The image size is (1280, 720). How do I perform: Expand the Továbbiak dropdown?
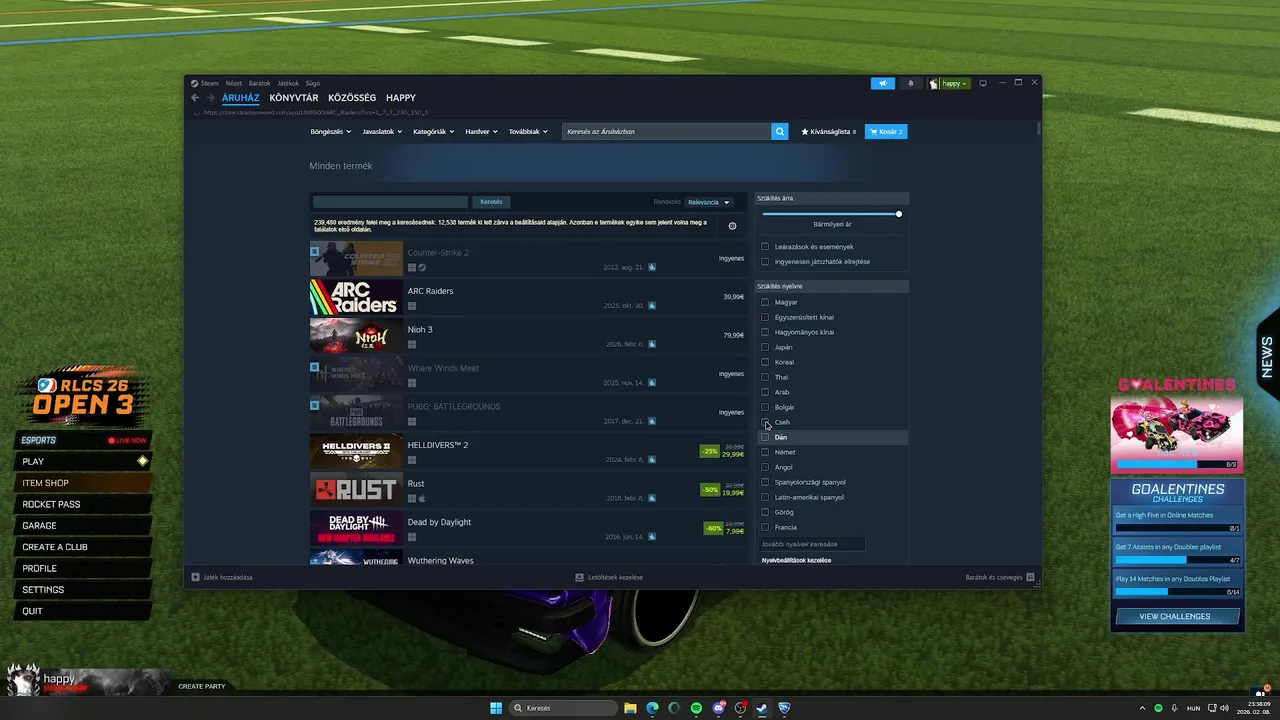528,132
